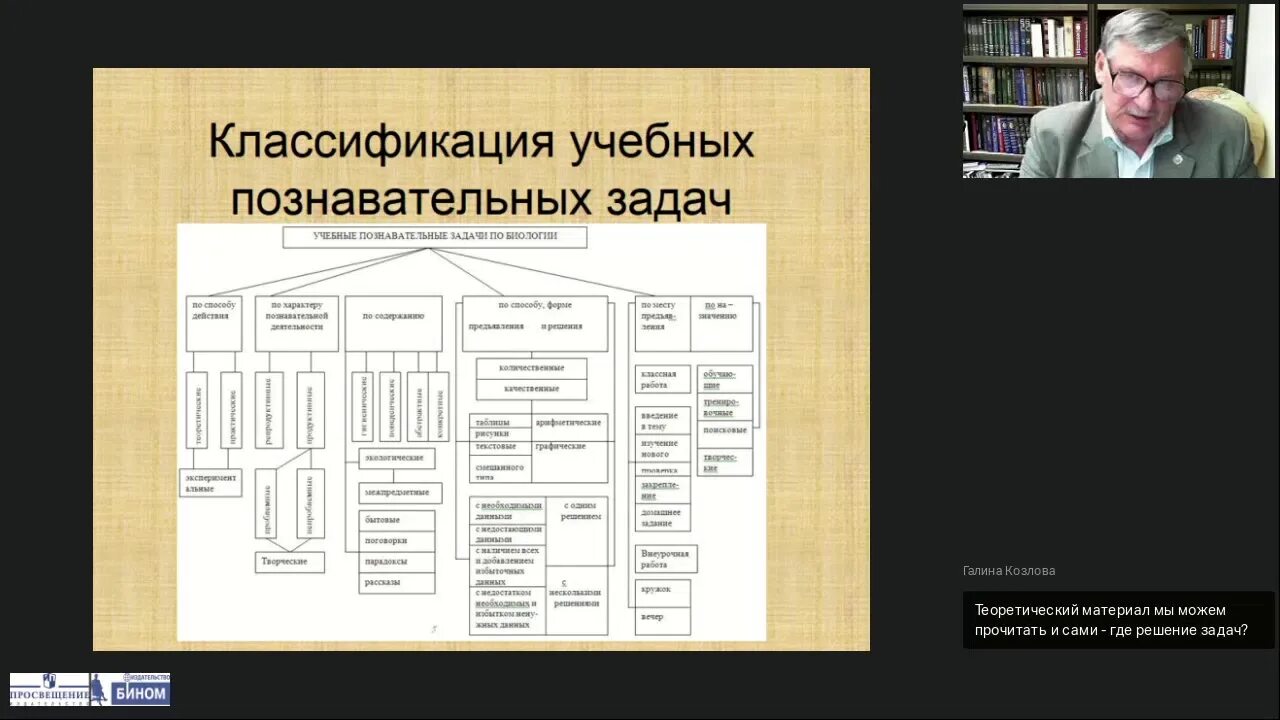The image size is (1280, 720).
Task: Select the 'поисковые' item
Action: 724,431
